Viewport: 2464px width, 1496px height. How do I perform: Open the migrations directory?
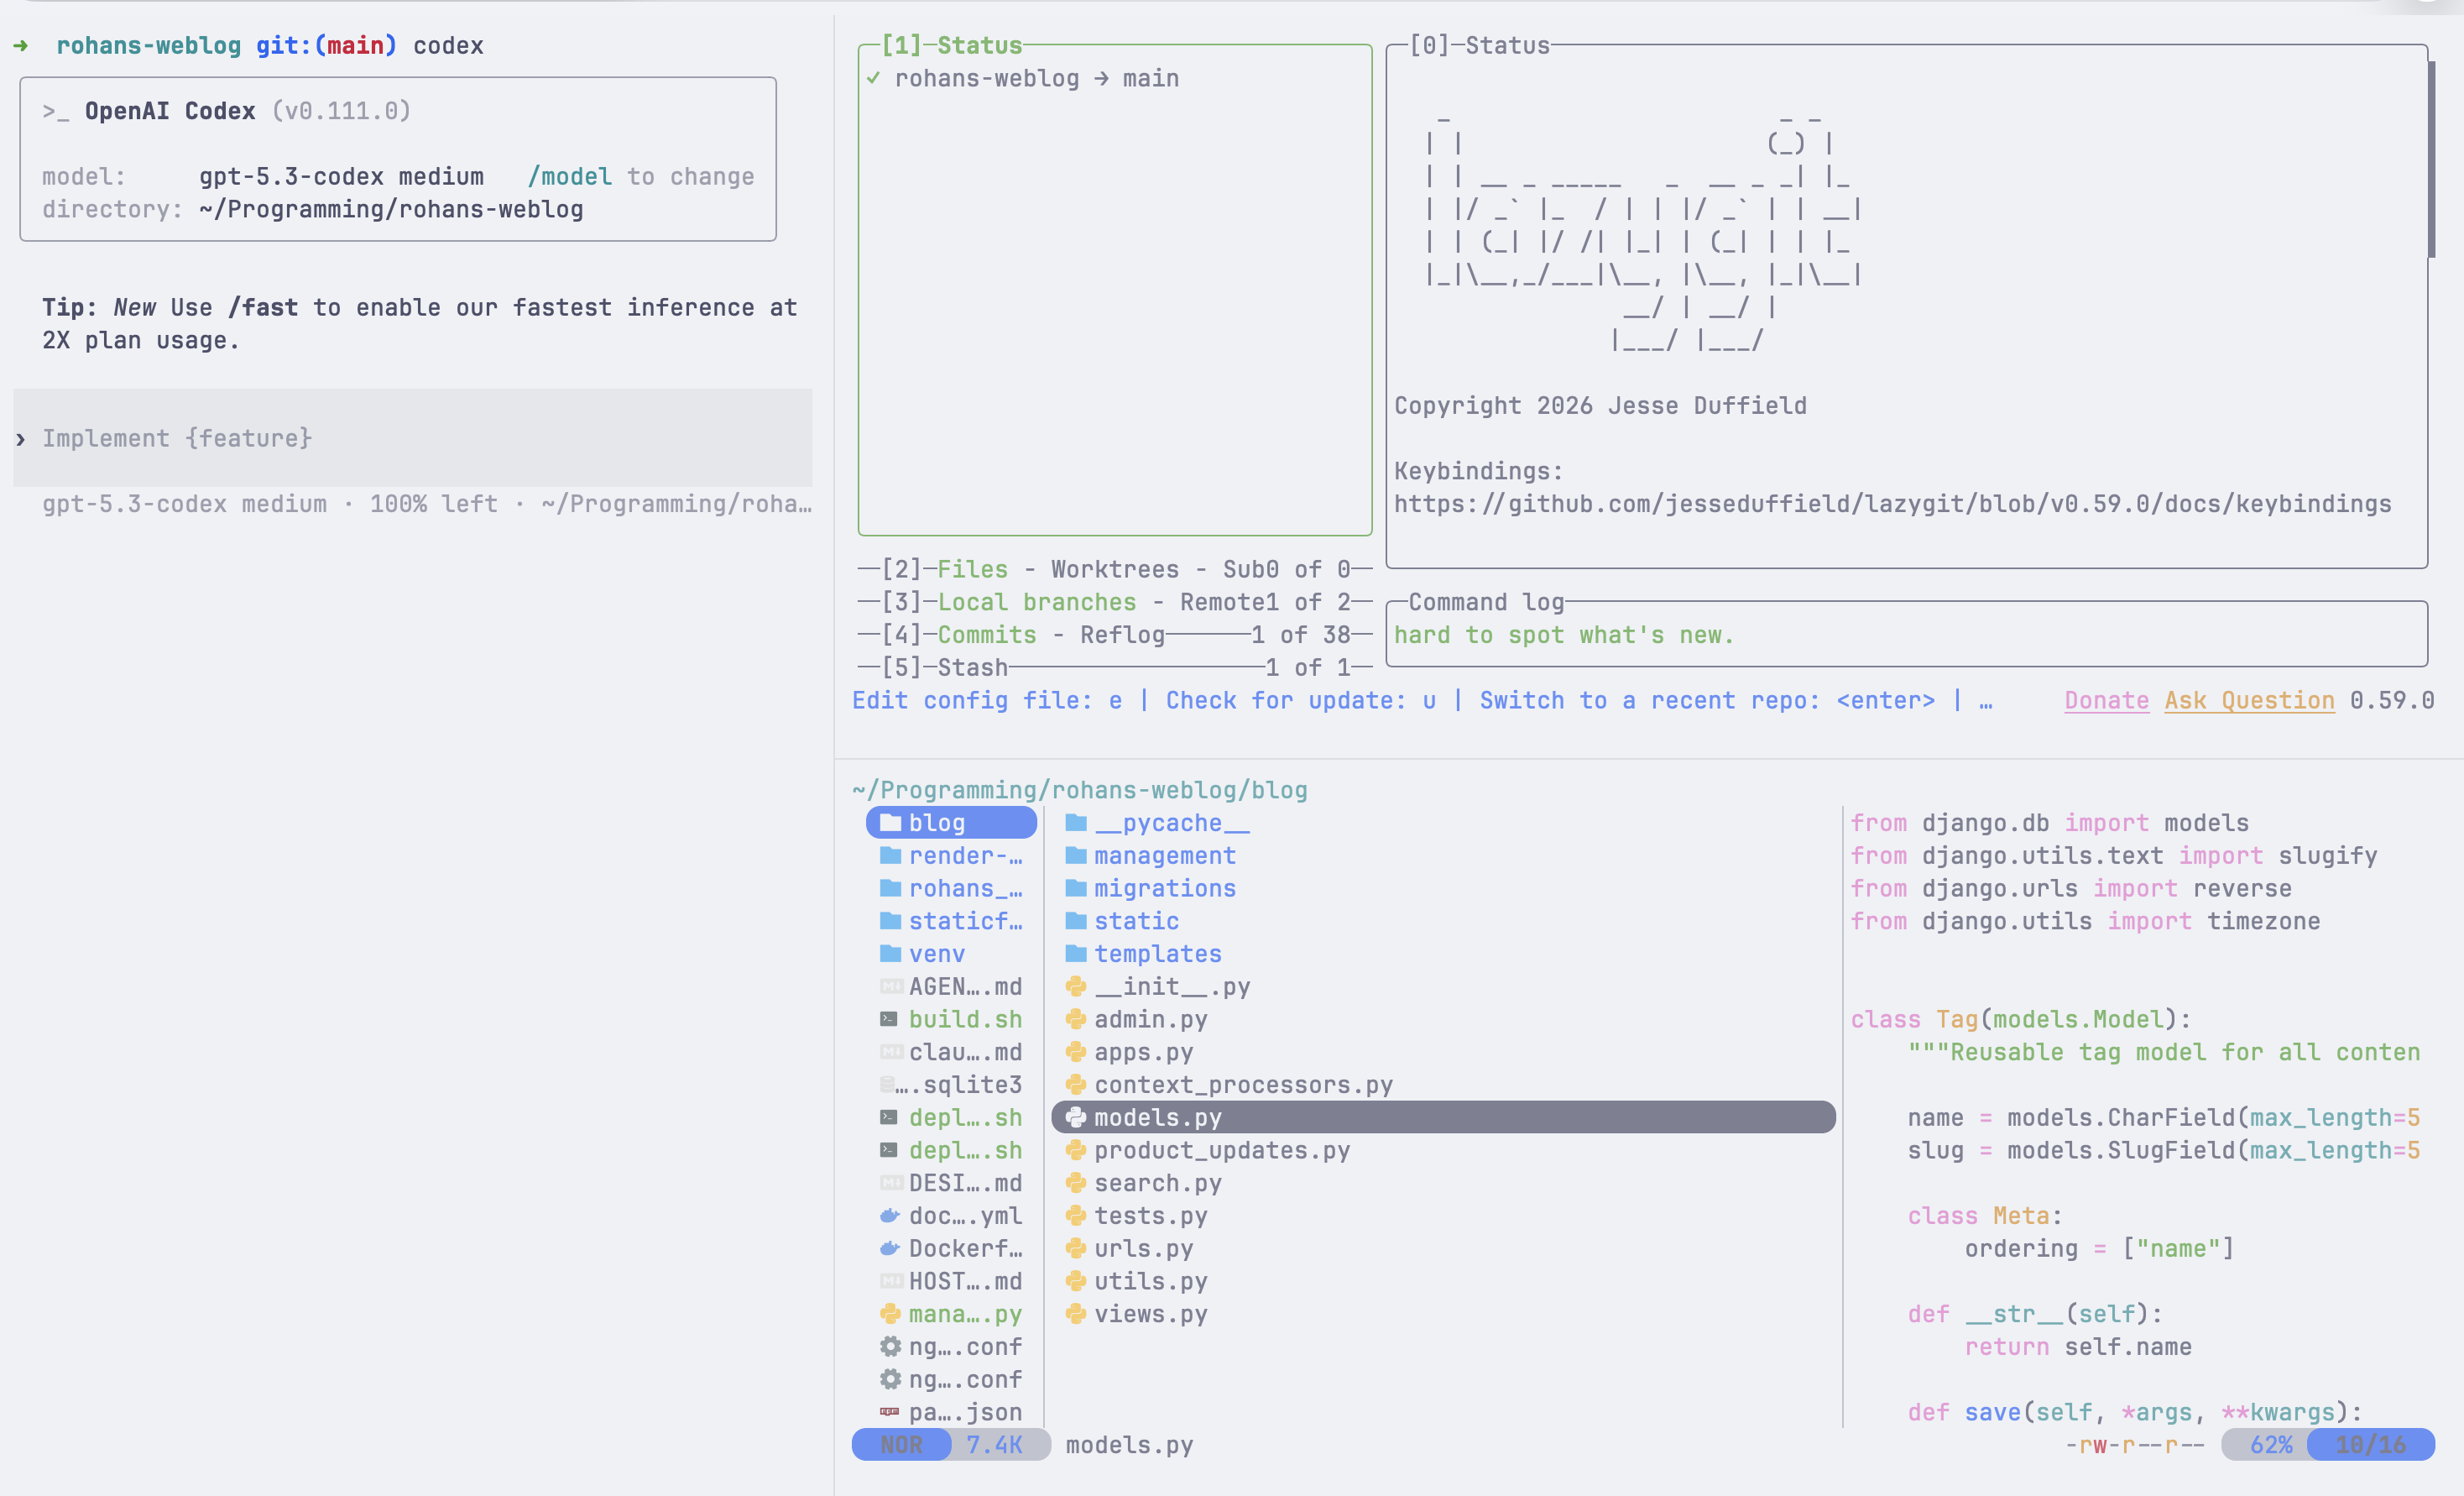(x=1164, y=888)
